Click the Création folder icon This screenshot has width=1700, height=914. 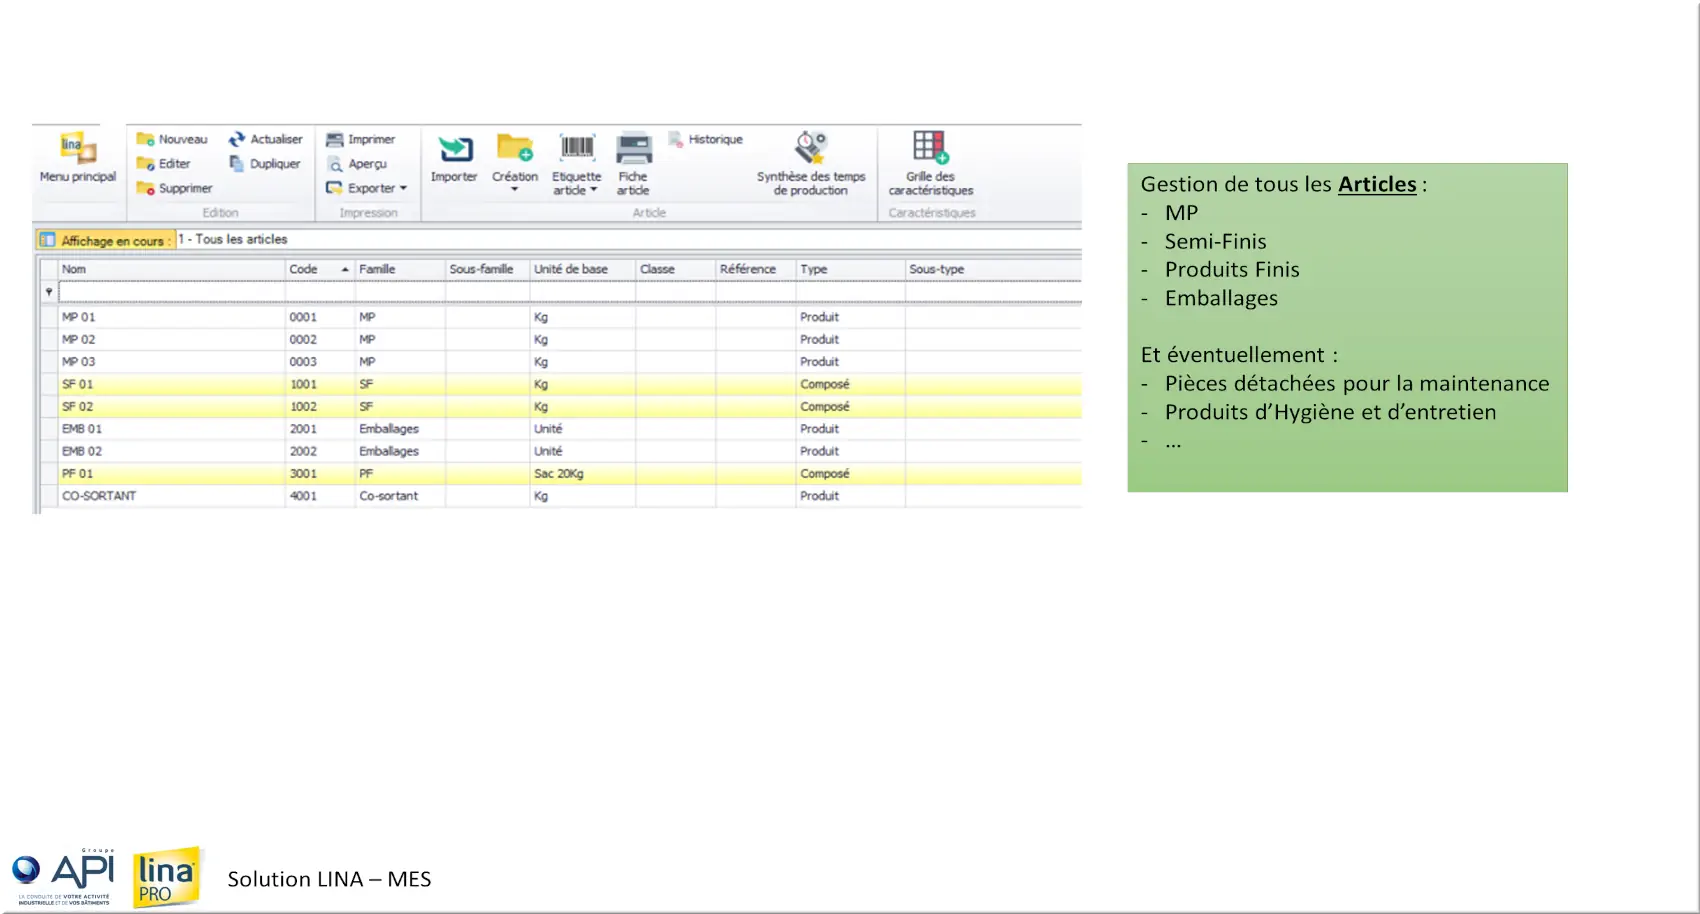(515, 148)
